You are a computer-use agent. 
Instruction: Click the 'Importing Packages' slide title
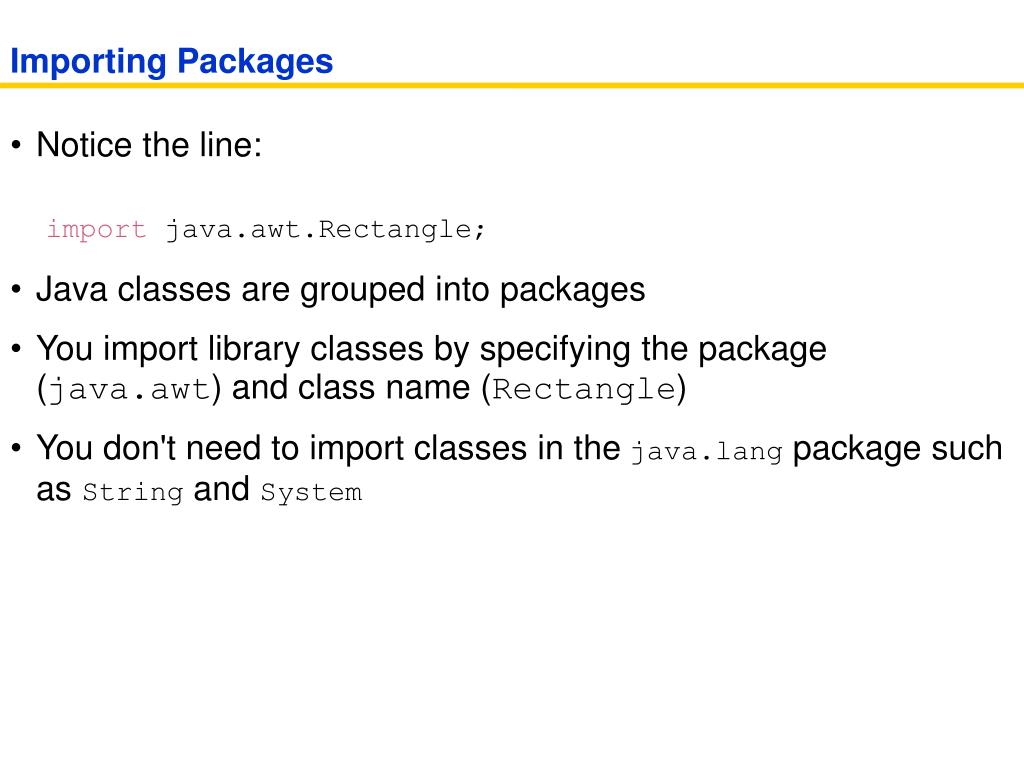pos(172,62)
